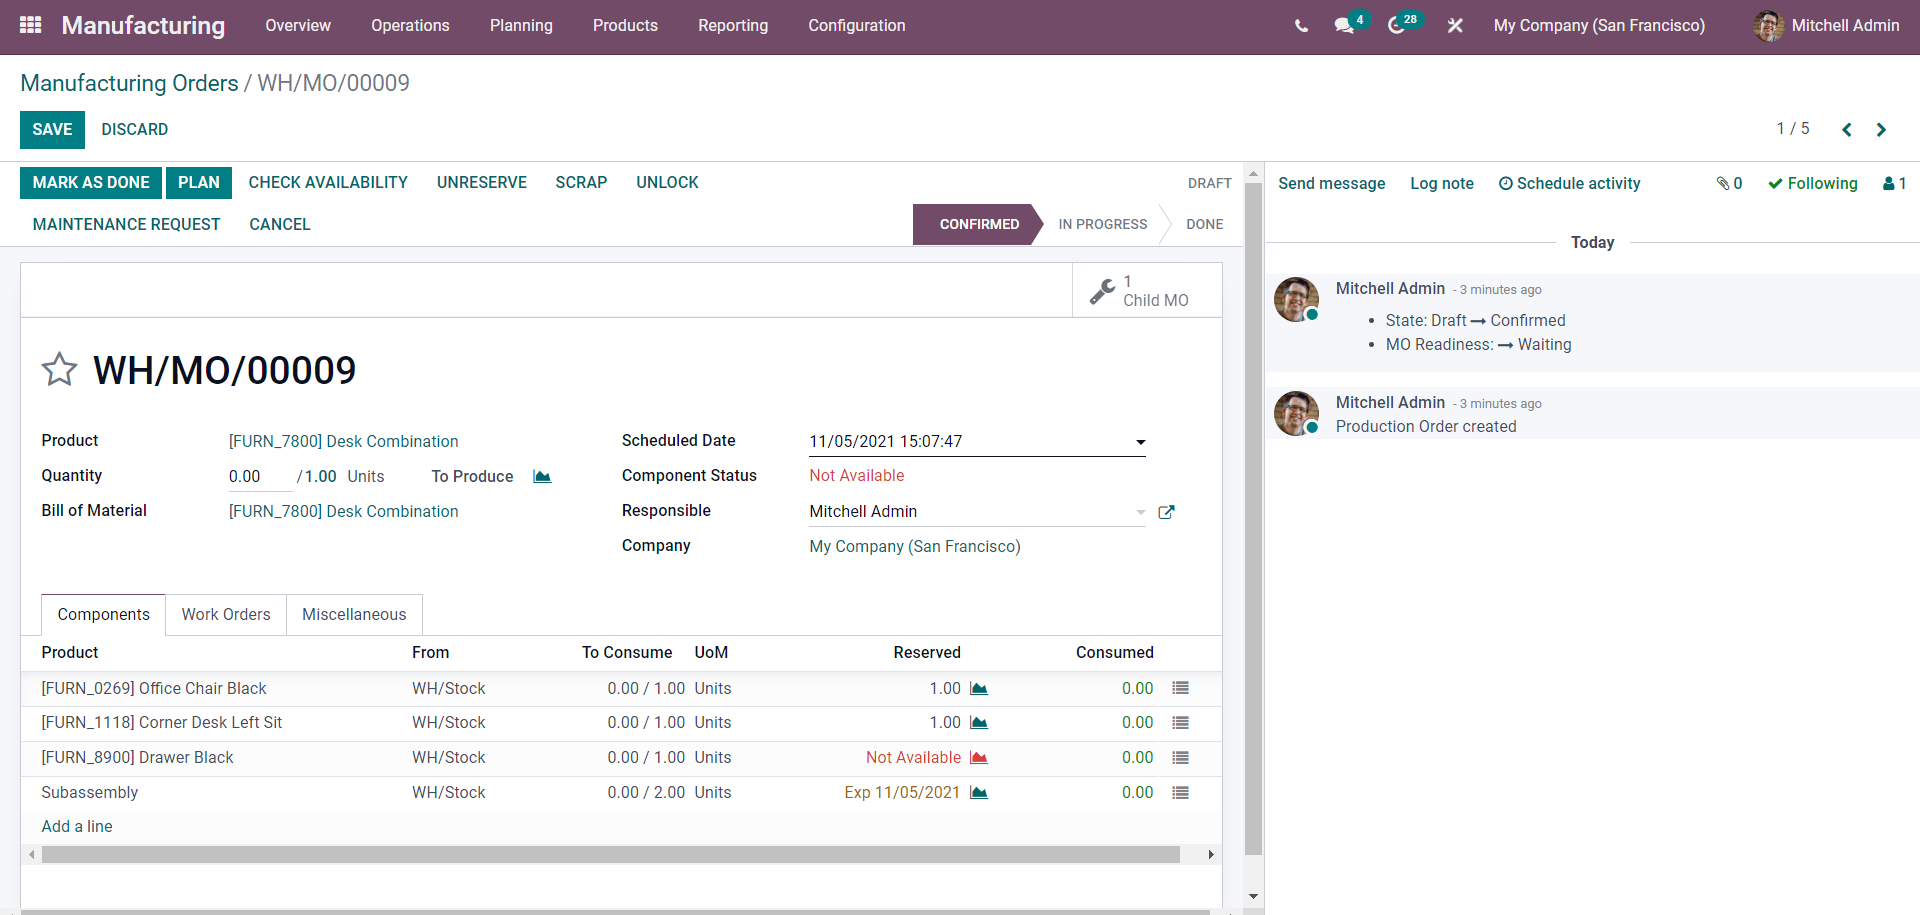Click the SCRAP button
Viewport: 1920px width, 915px height.
(x=581, y=183)
